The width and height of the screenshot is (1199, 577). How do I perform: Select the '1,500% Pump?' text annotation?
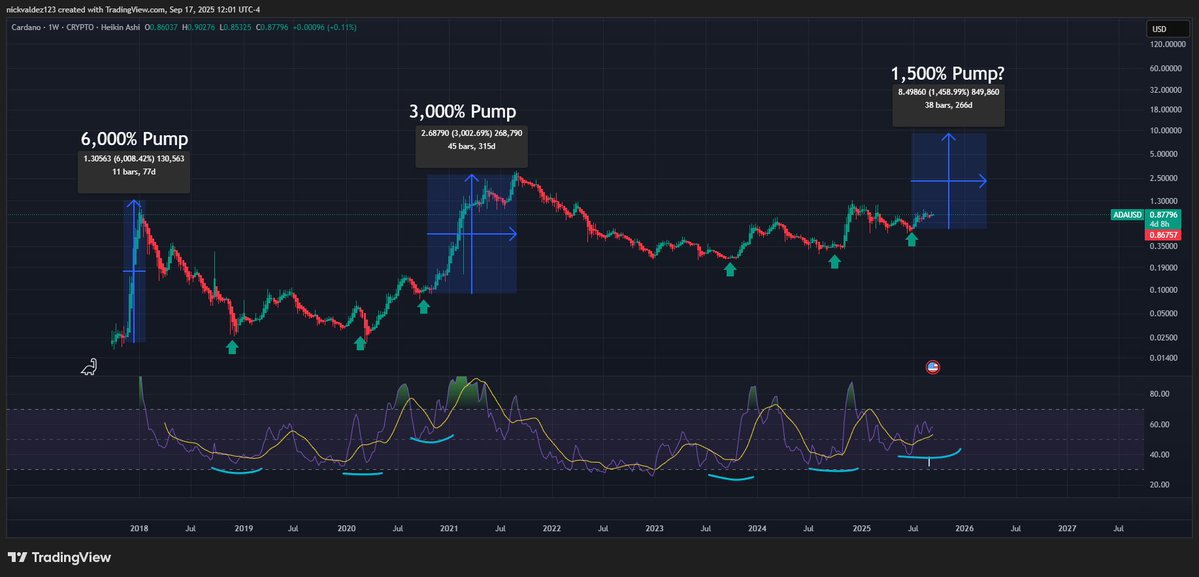point(948,74)
